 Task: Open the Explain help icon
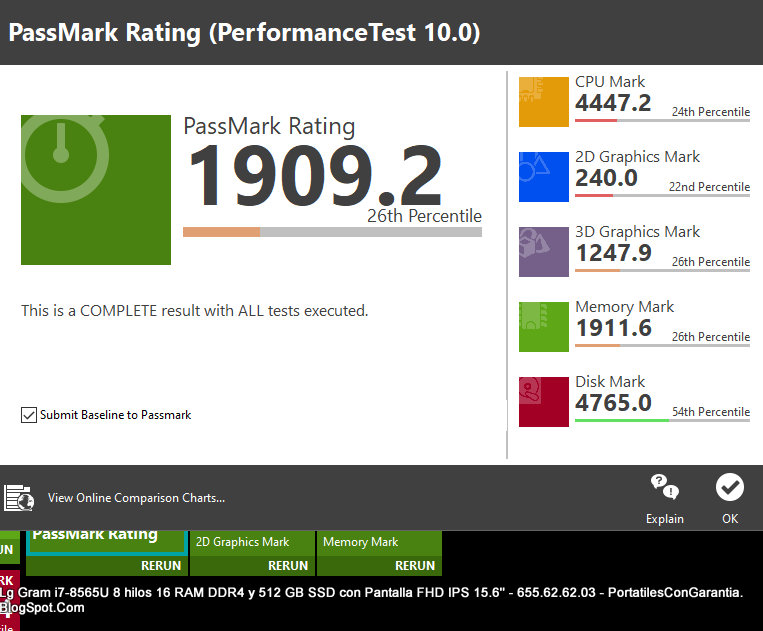click(x=665, y=487)
